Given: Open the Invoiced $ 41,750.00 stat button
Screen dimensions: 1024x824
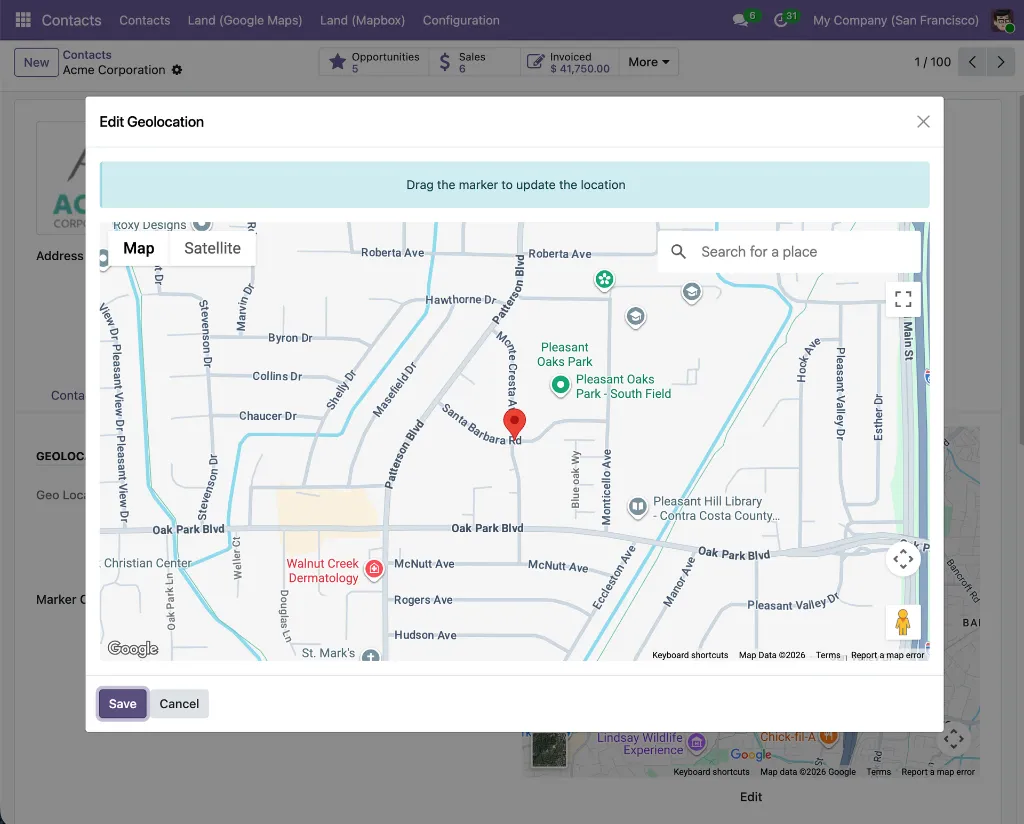Looking at the screenshot, I should [x=569, y=62].
